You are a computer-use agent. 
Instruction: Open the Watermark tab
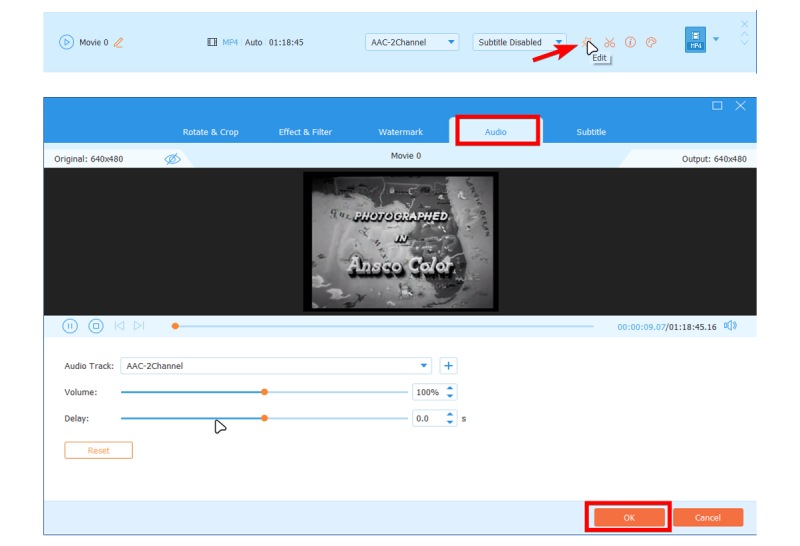[x=401, y=132]
